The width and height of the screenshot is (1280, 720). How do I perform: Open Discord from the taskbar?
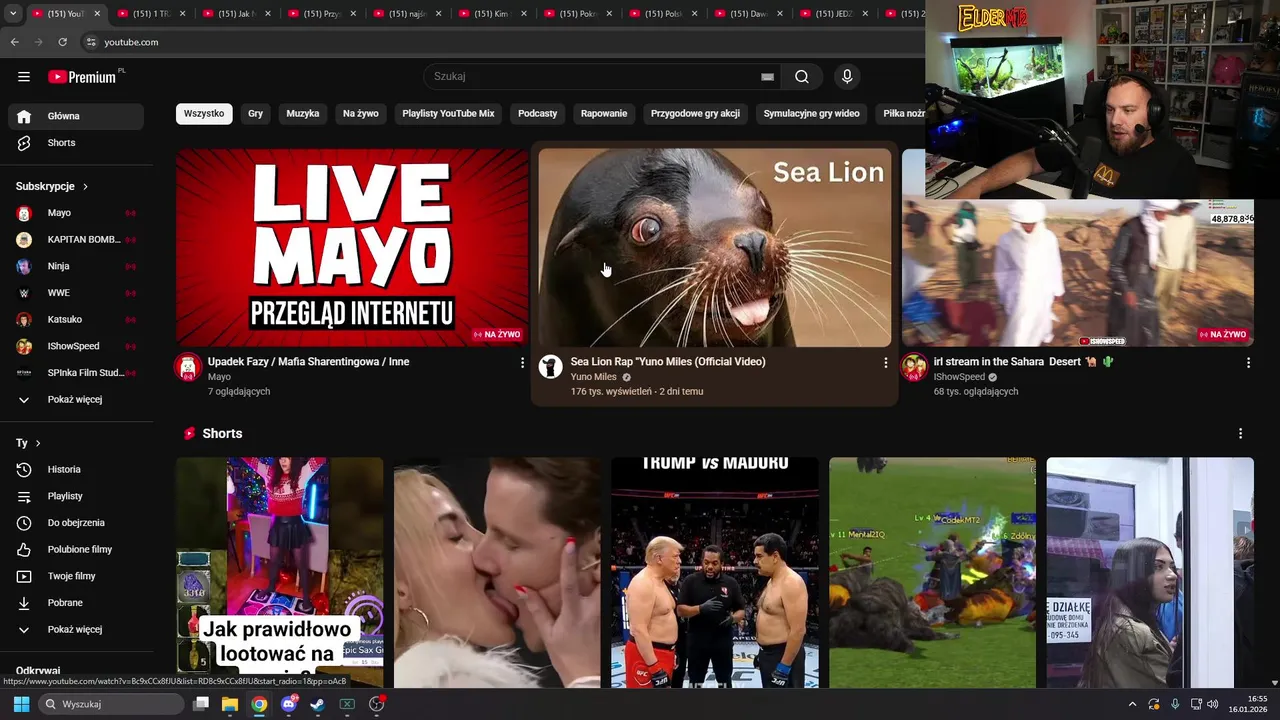coord(289,704)
